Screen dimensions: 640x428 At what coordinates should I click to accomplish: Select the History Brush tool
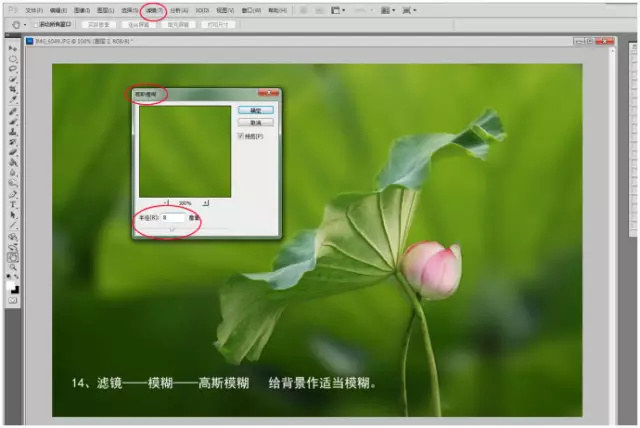(13, 142)
